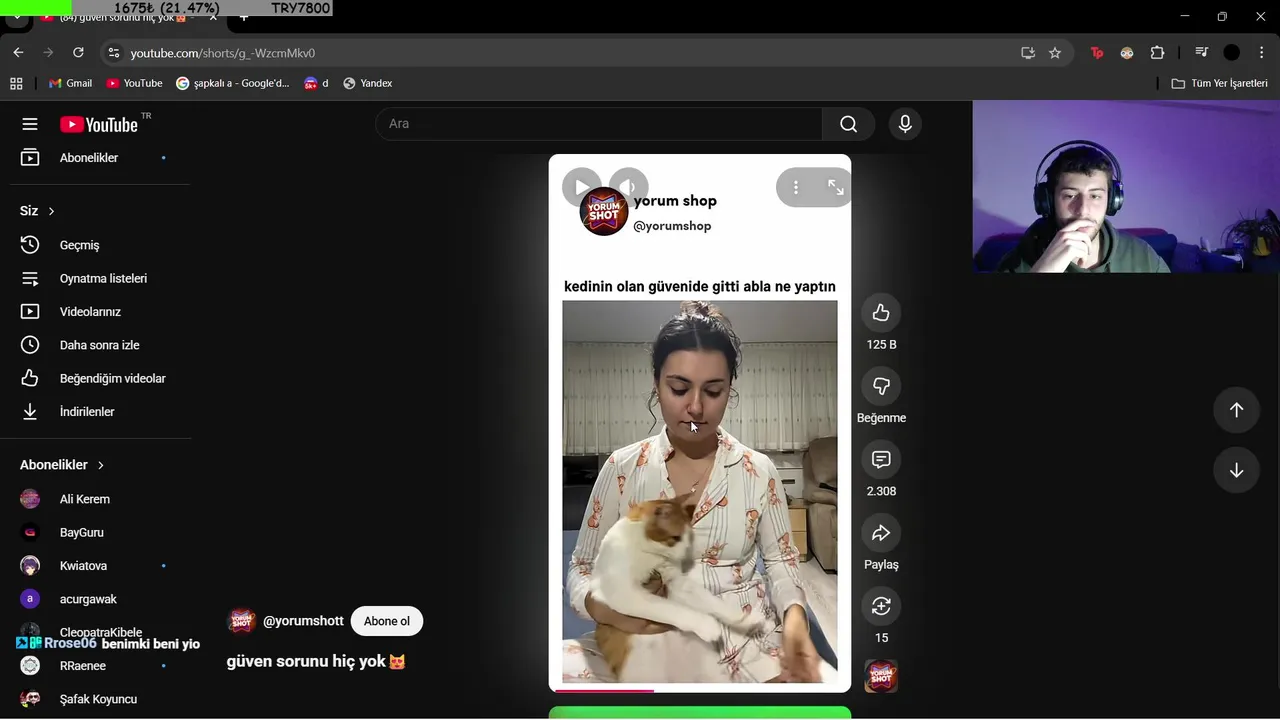1280x720 pixels.
Task: Click the short's video frame with cat
Action: point(700,492)
